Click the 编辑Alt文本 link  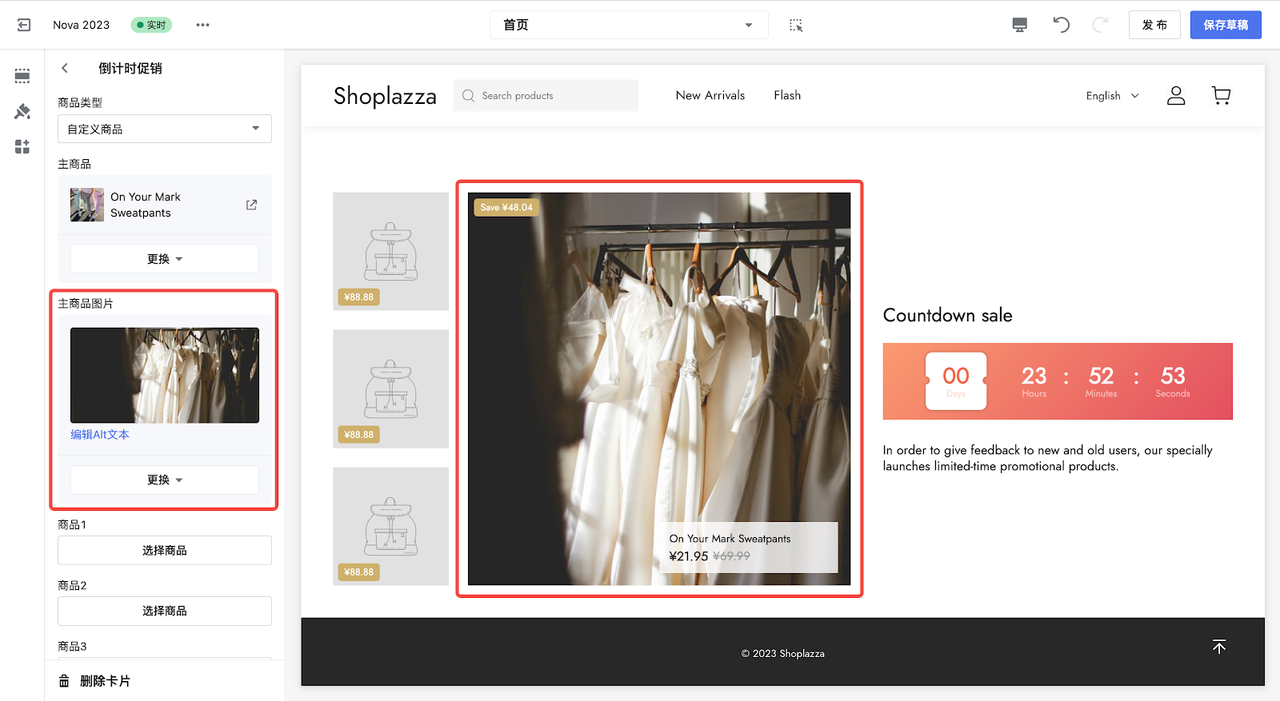(x=100, y=435)
